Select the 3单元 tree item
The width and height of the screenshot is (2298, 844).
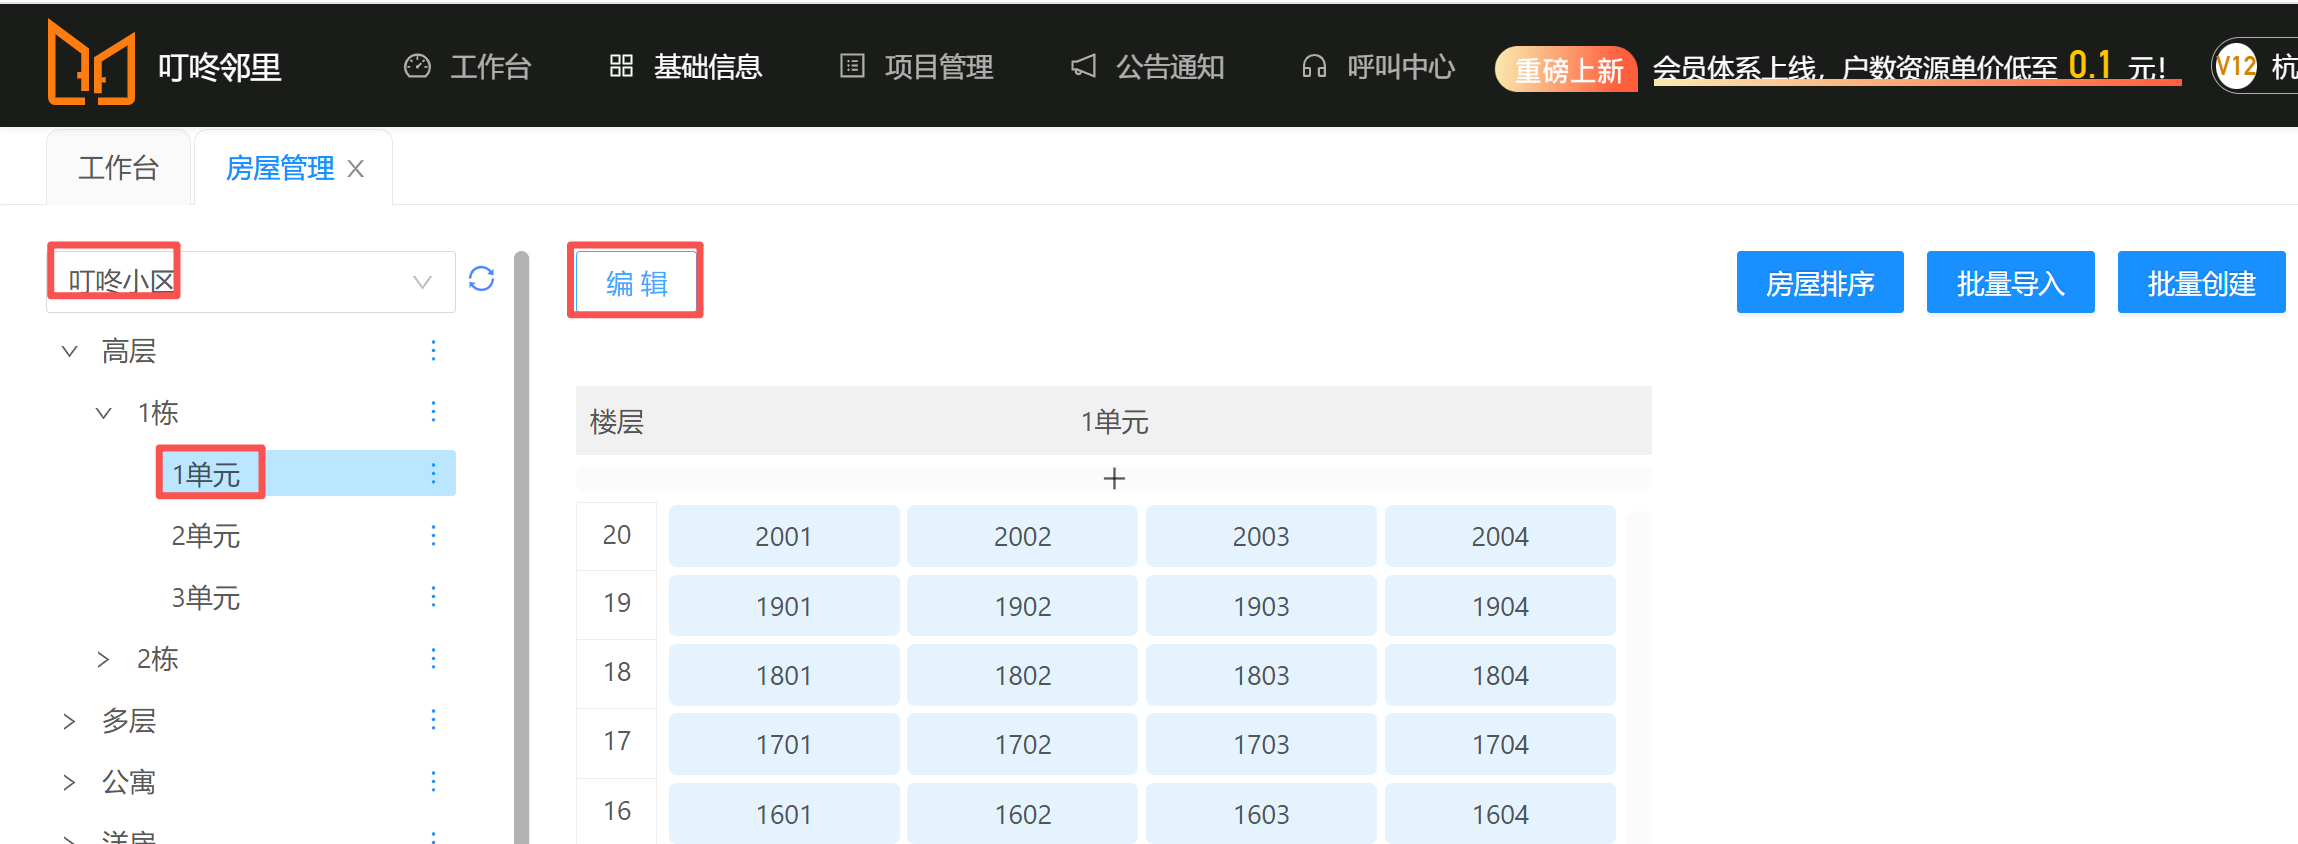(206, 598)
